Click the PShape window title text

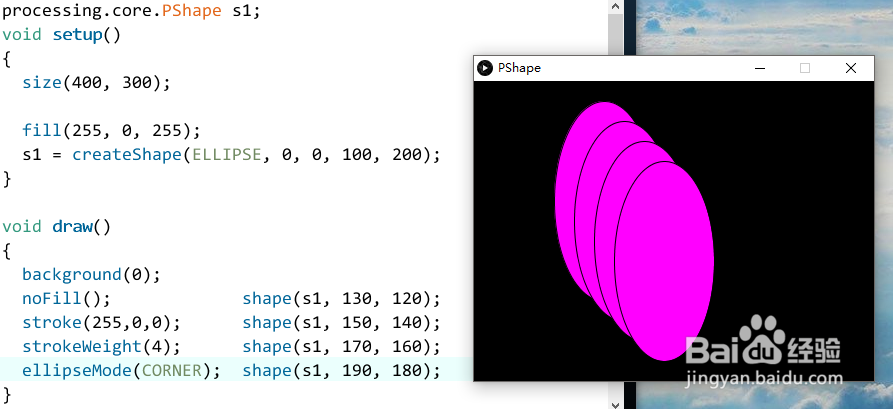[519, 68]
